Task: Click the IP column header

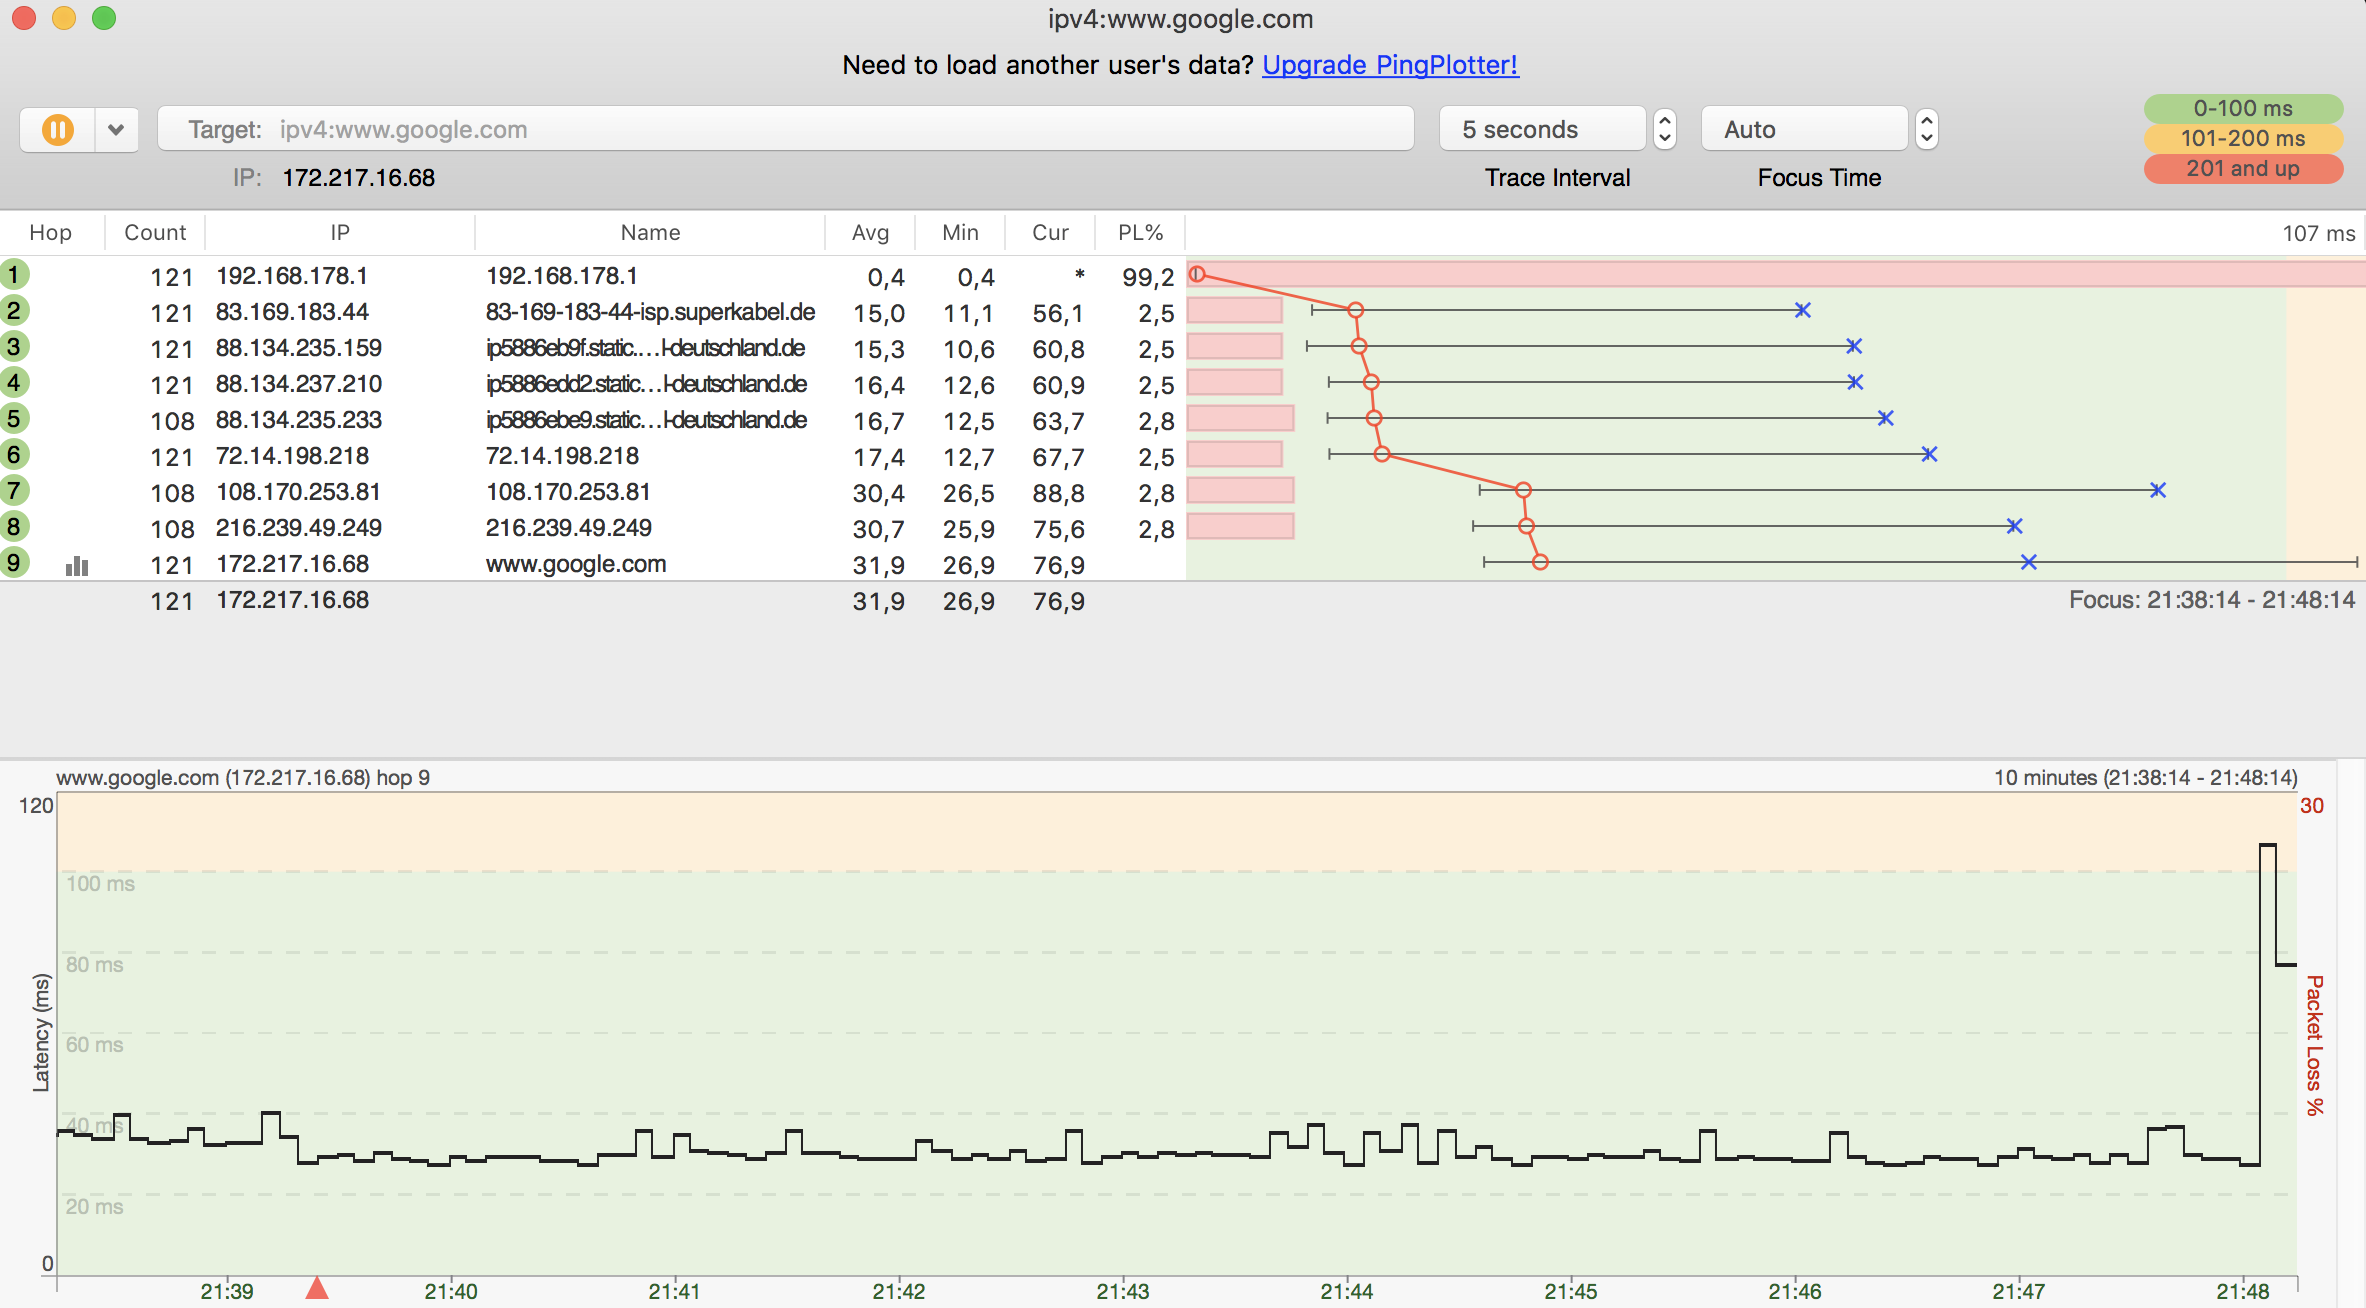Action: (x=340, y=232)
